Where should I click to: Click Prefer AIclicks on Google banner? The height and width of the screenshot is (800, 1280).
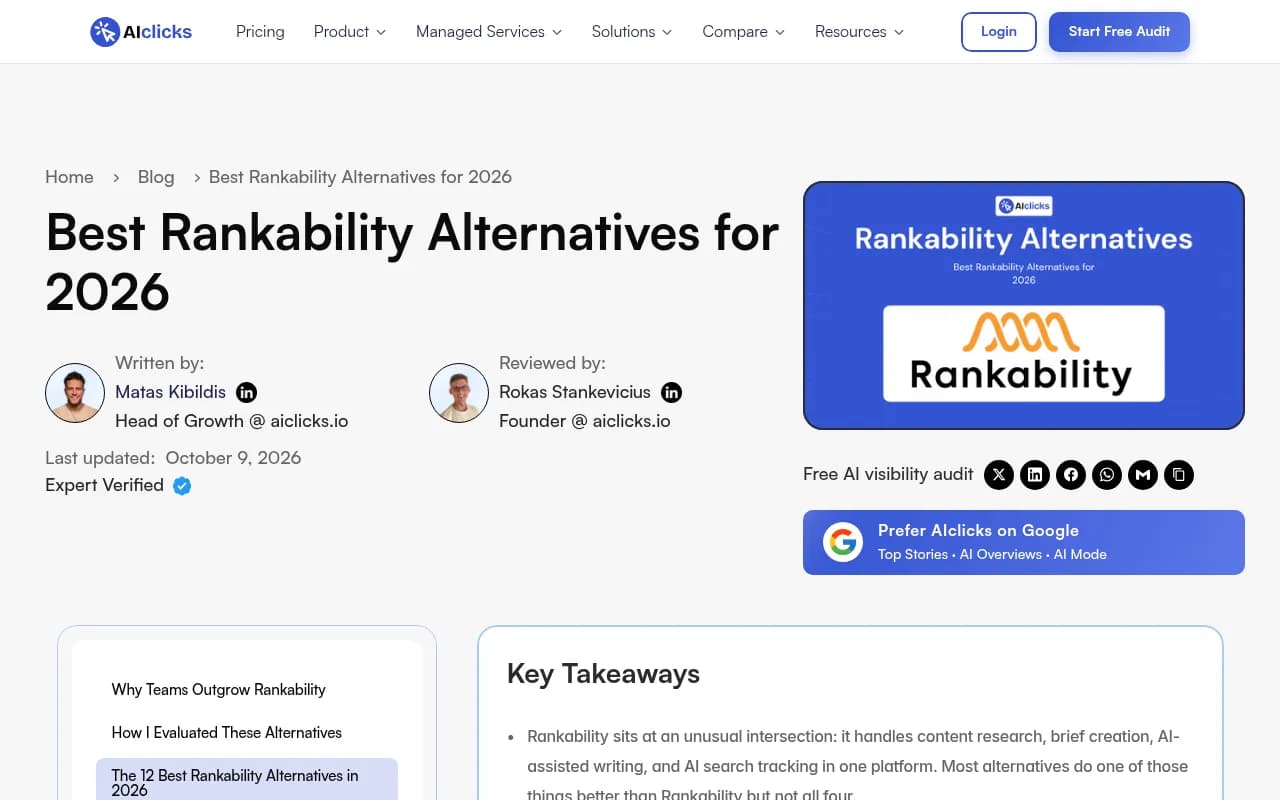pyautogui.click(x=1024, y=542)
